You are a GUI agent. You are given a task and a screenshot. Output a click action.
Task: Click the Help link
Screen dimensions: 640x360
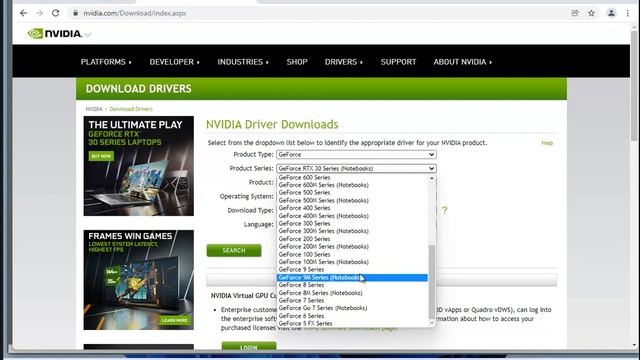click(547, 143)
